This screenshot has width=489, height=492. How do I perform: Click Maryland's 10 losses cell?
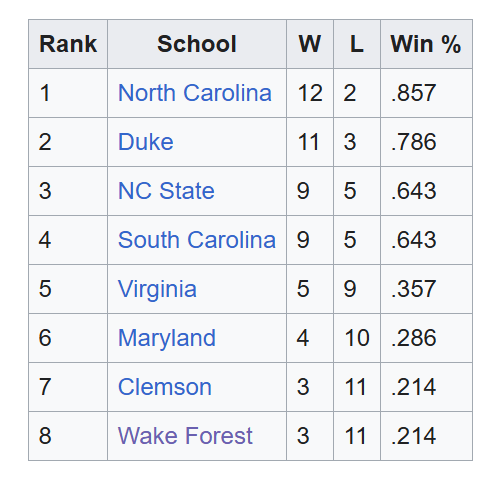pyautogui.click(x=357, y=338)
